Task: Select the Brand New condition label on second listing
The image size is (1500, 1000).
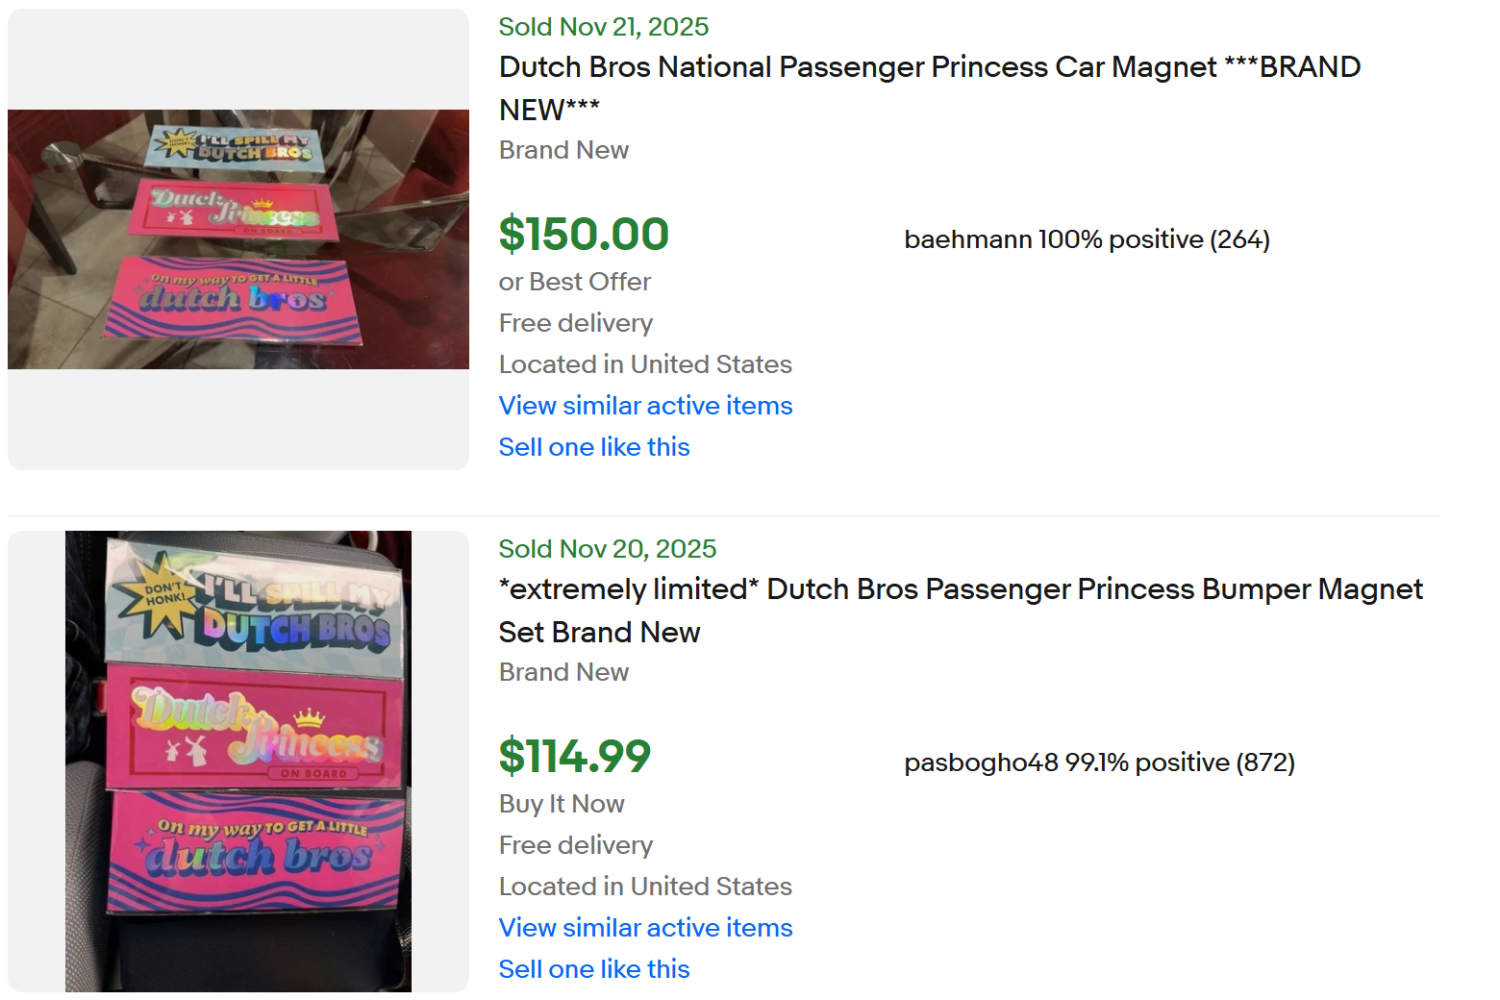Action: (564, 672)
